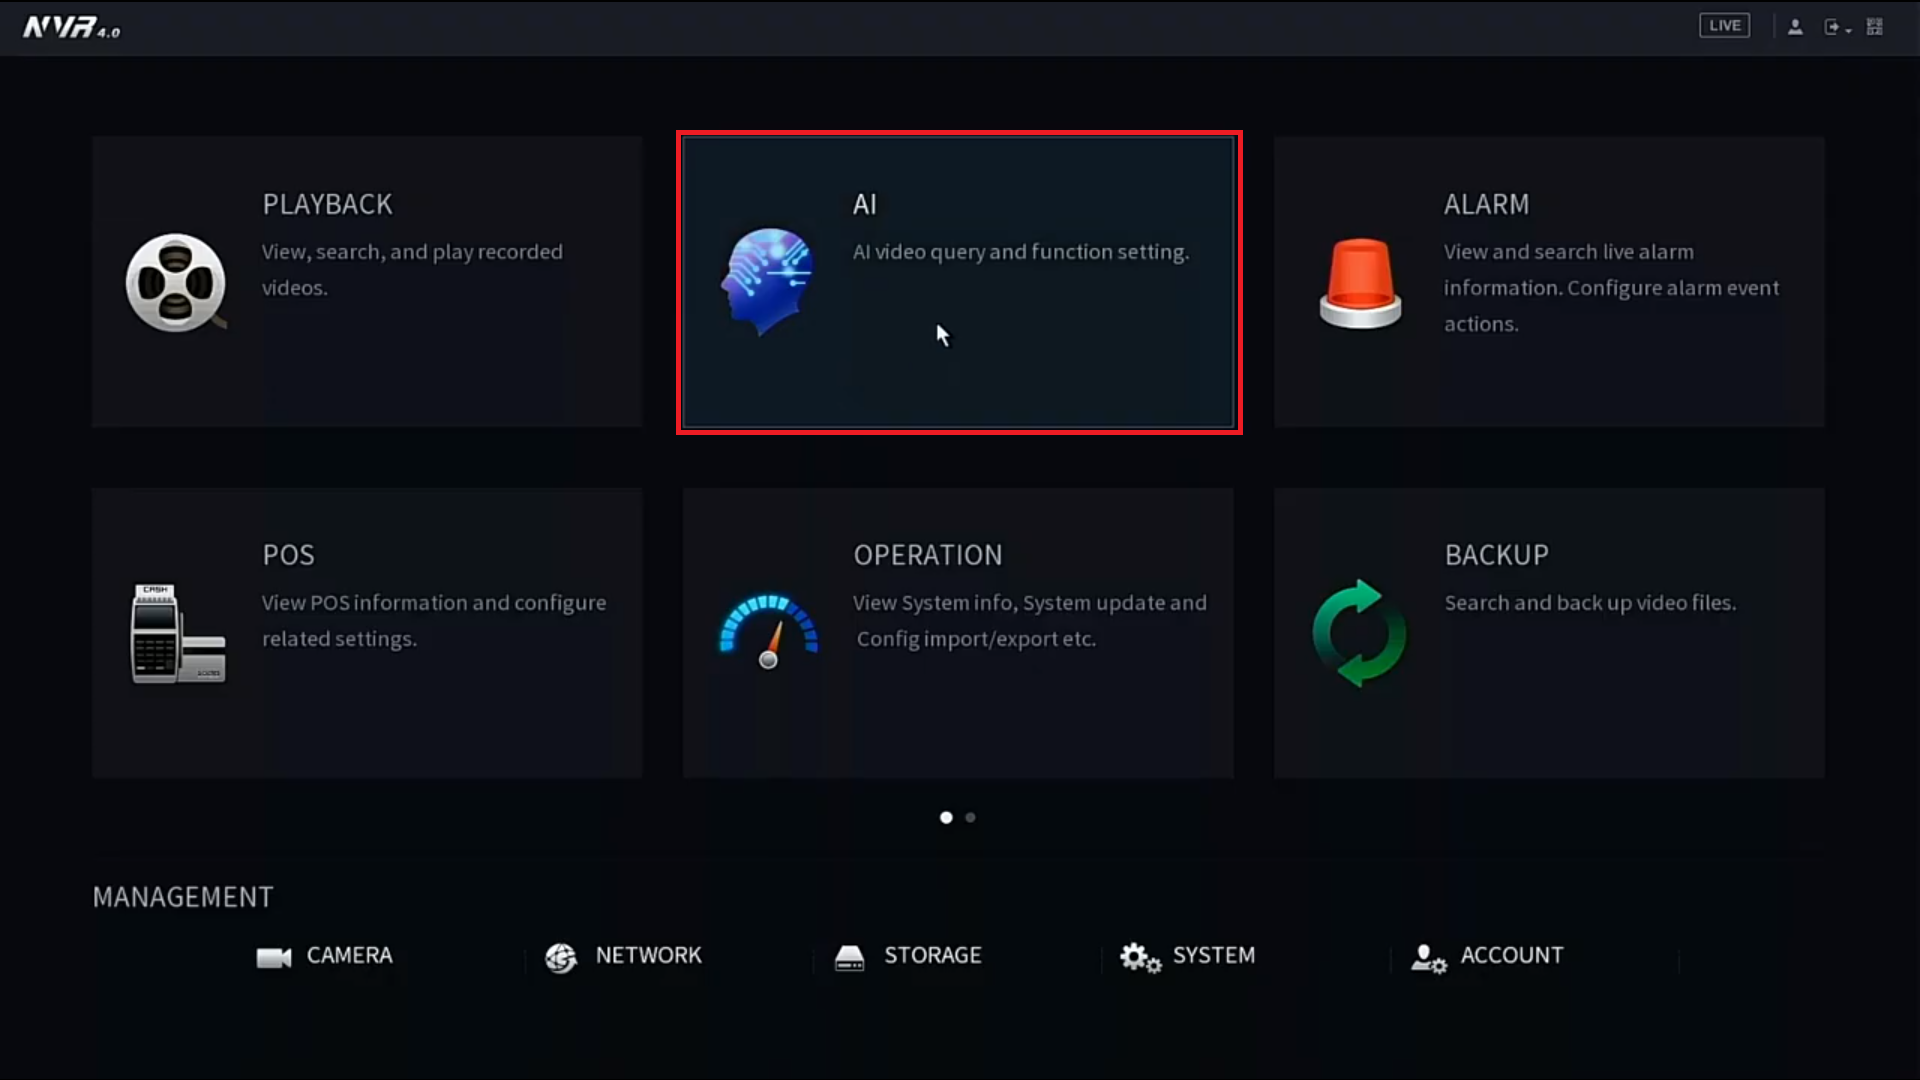Open the BACKUP green arrows icon

[x=1359, y=633]
